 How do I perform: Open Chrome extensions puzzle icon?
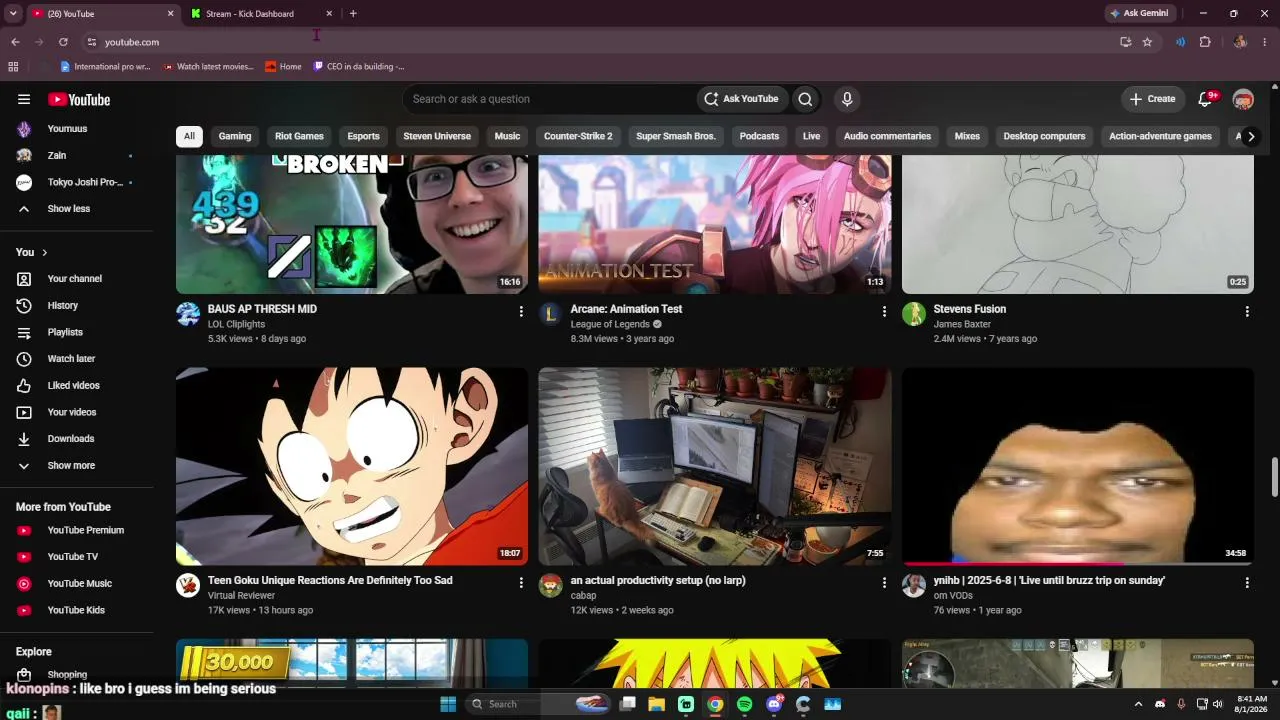[x=1205, y=42]
